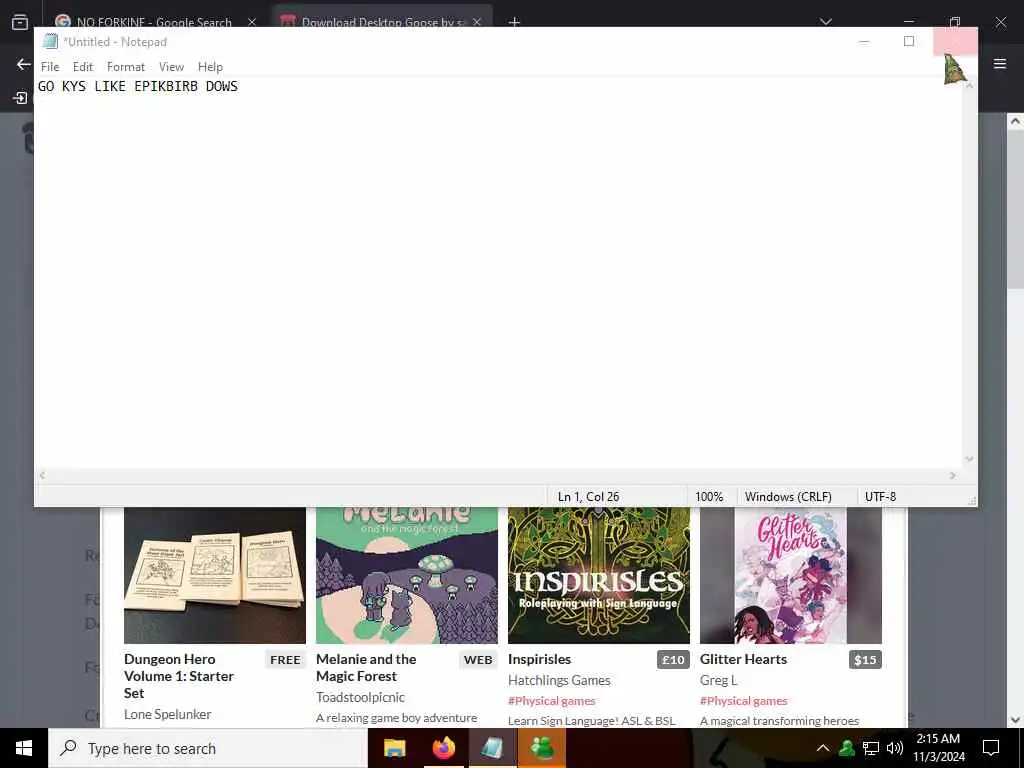Open a new browser tab

click(x=514, y=22)
